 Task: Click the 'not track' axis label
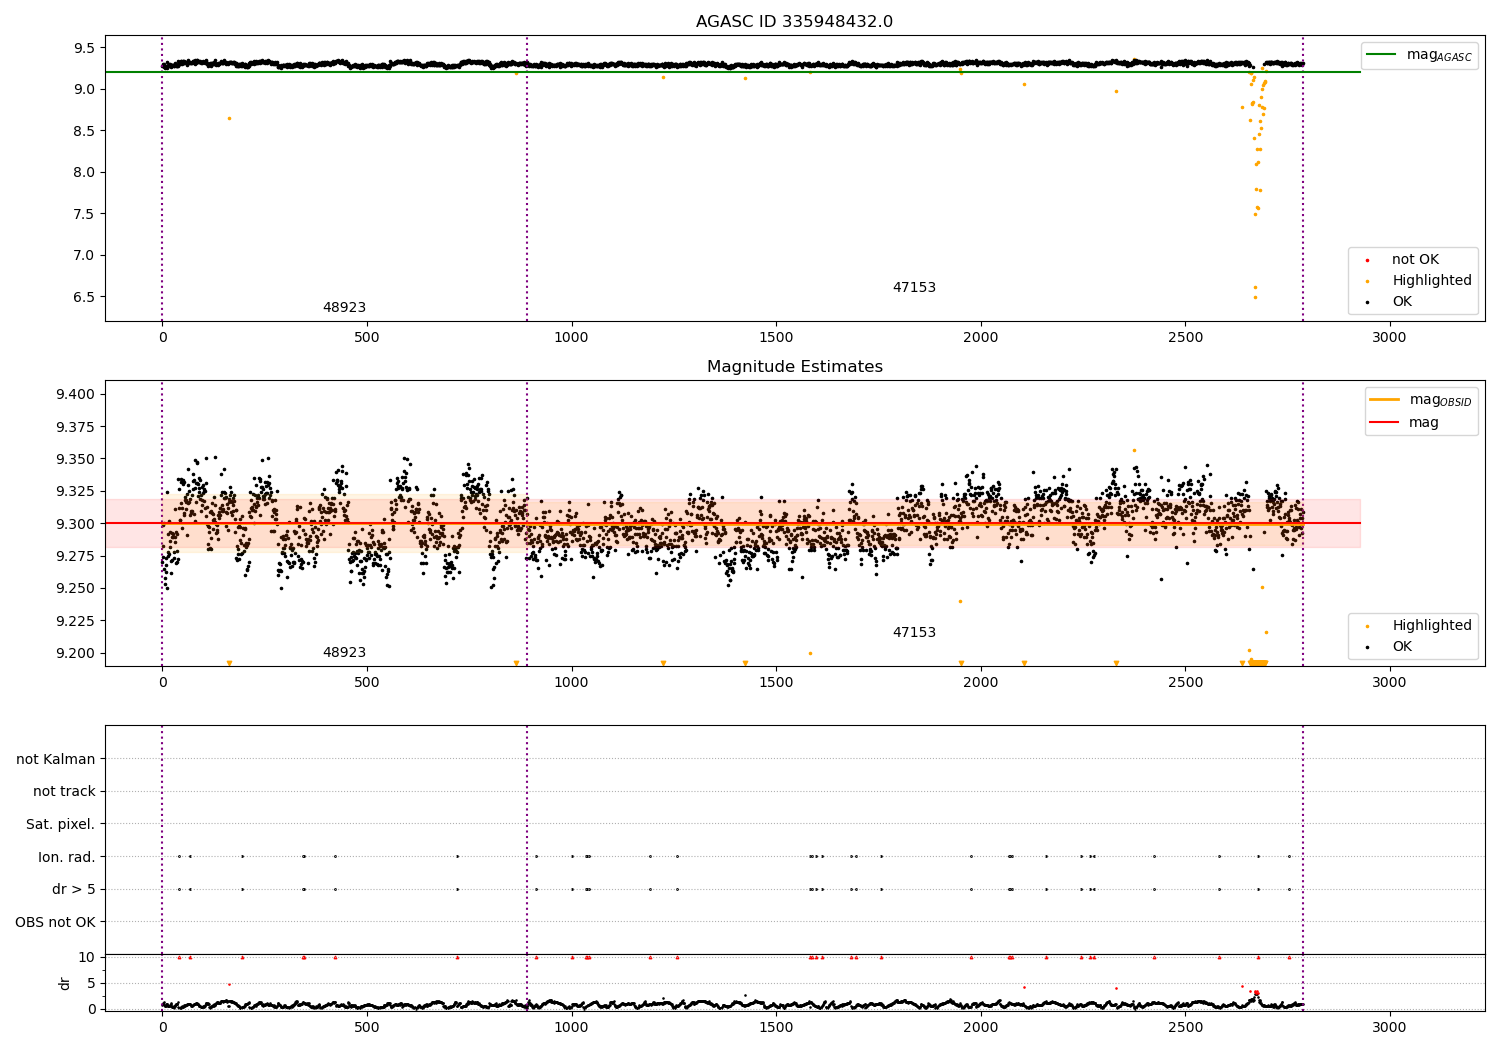(x=64, y=792)
